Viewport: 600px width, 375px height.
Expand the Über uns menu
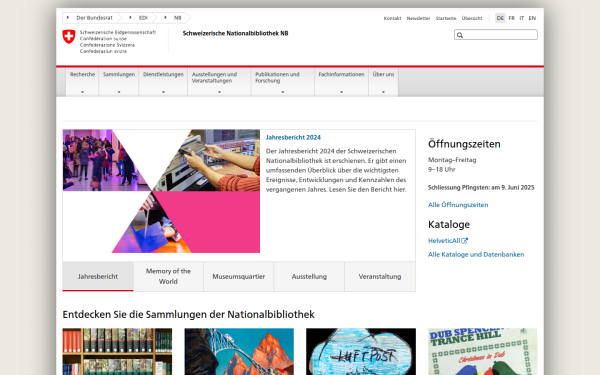click(383, 82)
